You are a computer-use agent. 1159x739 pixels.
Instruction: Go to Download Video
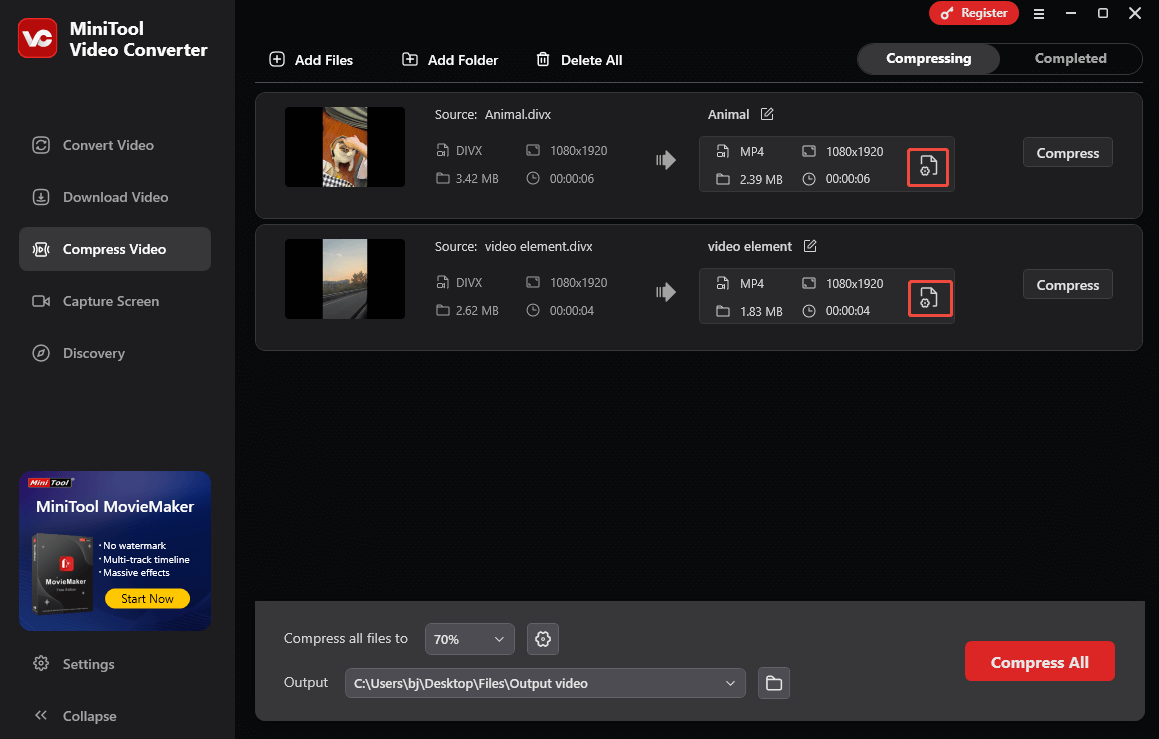(115, 197)
